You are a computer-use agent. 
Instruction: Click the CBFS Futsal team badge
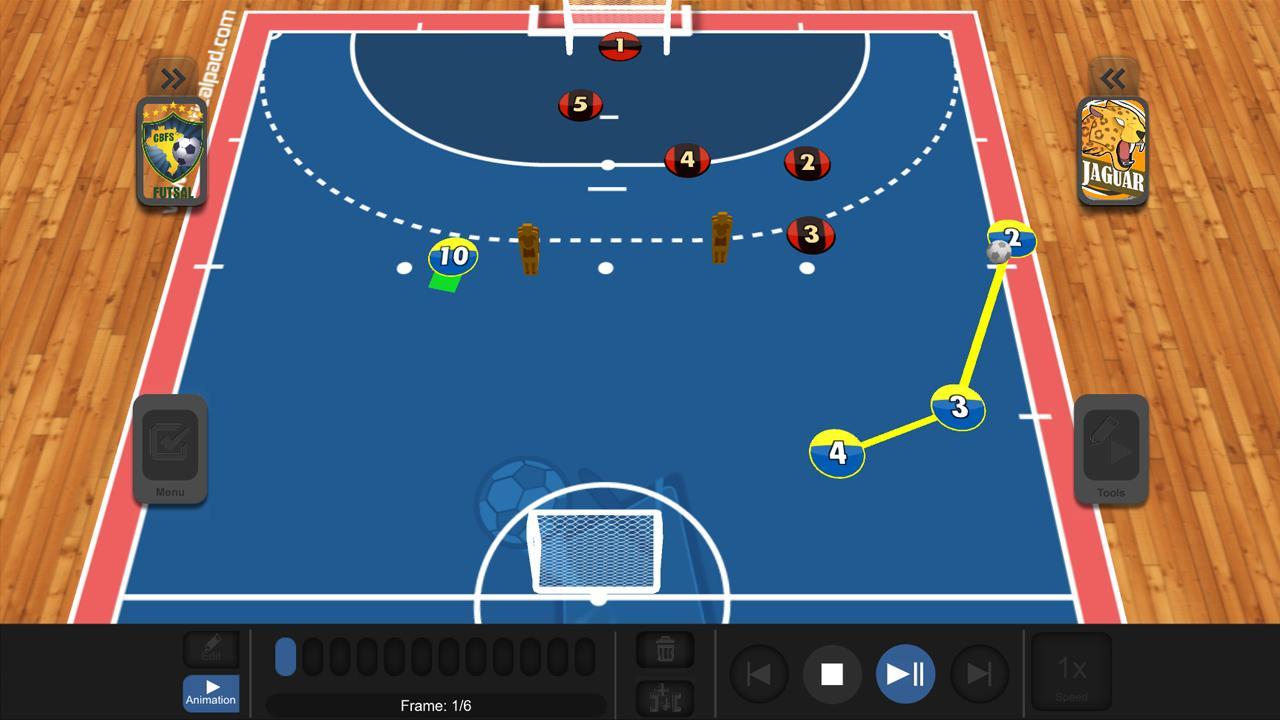[x=171, y=152]
